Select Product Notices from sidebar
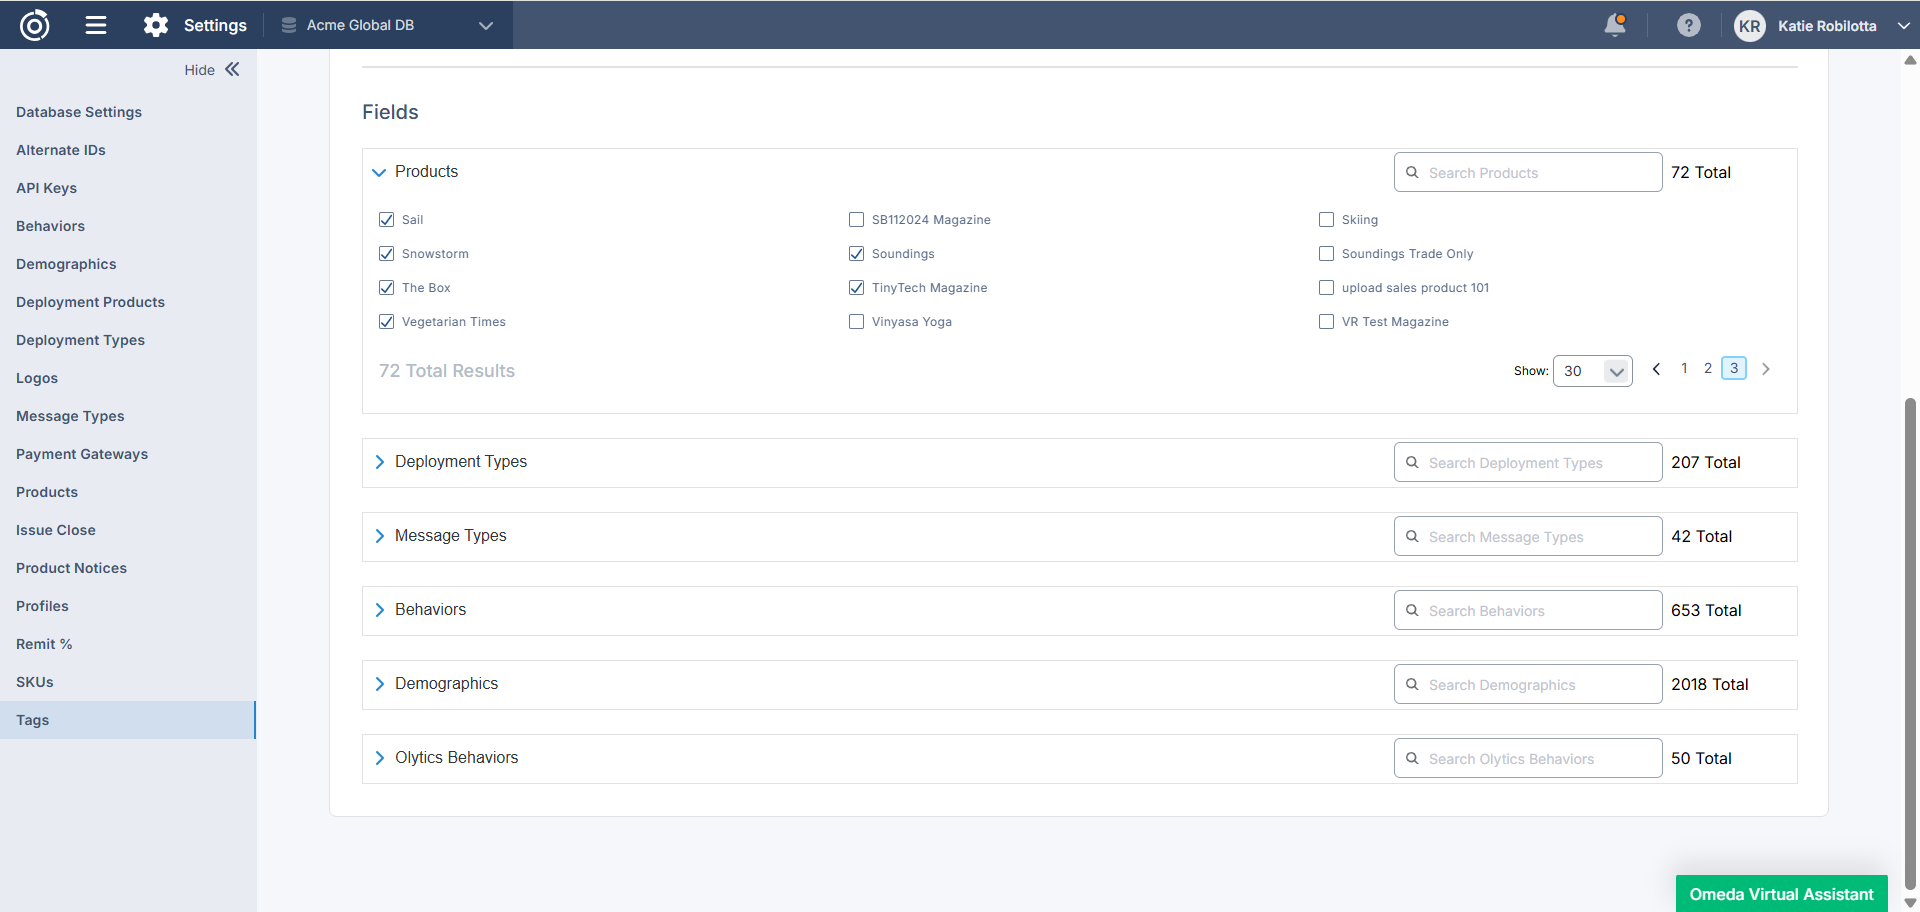Viewport: 1920px width, 912px height. (71, 568)
